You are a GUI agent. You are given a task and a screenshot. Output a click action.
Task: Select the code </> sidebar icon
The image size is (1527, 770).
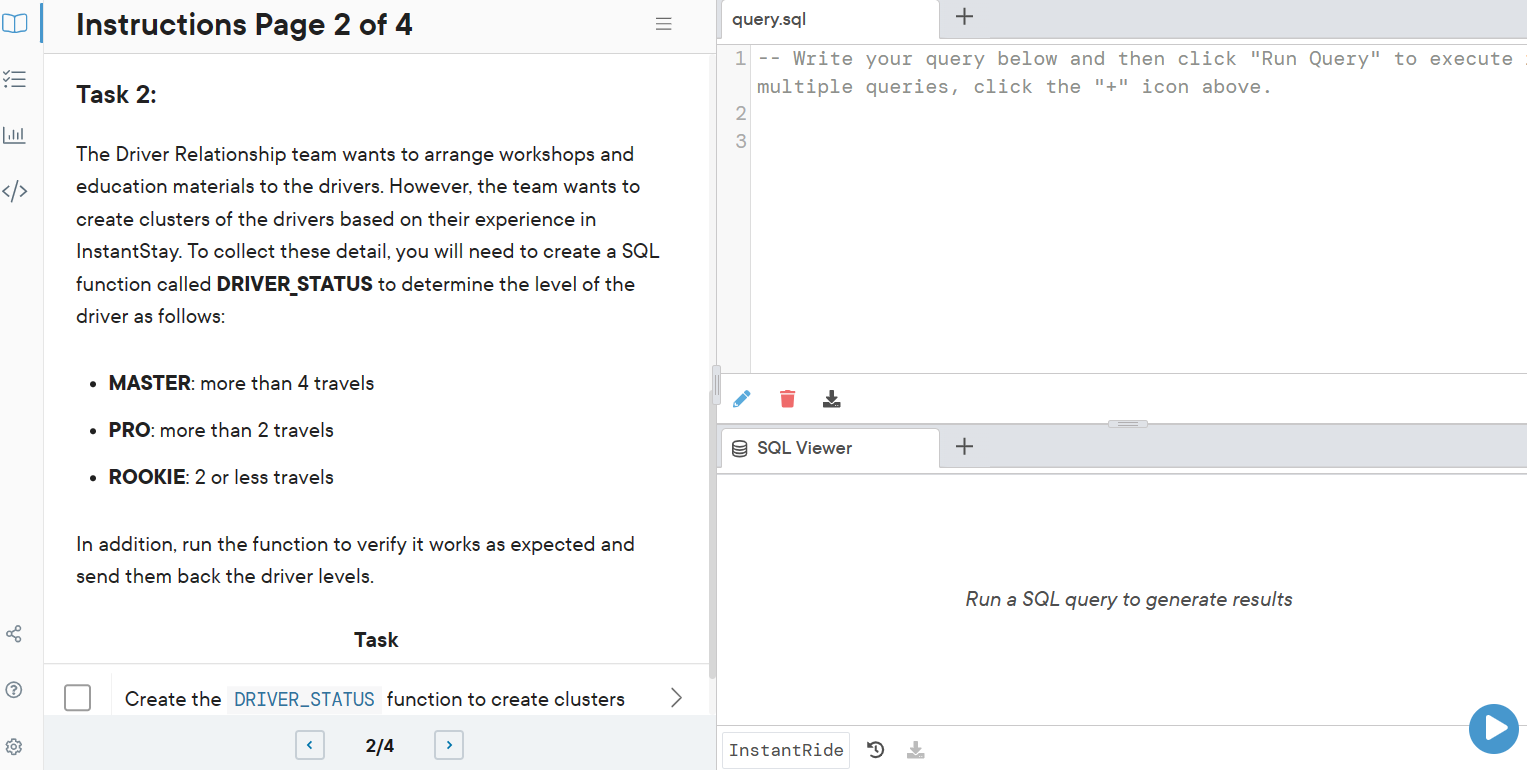pyautogui.click(x=14, y=190)
